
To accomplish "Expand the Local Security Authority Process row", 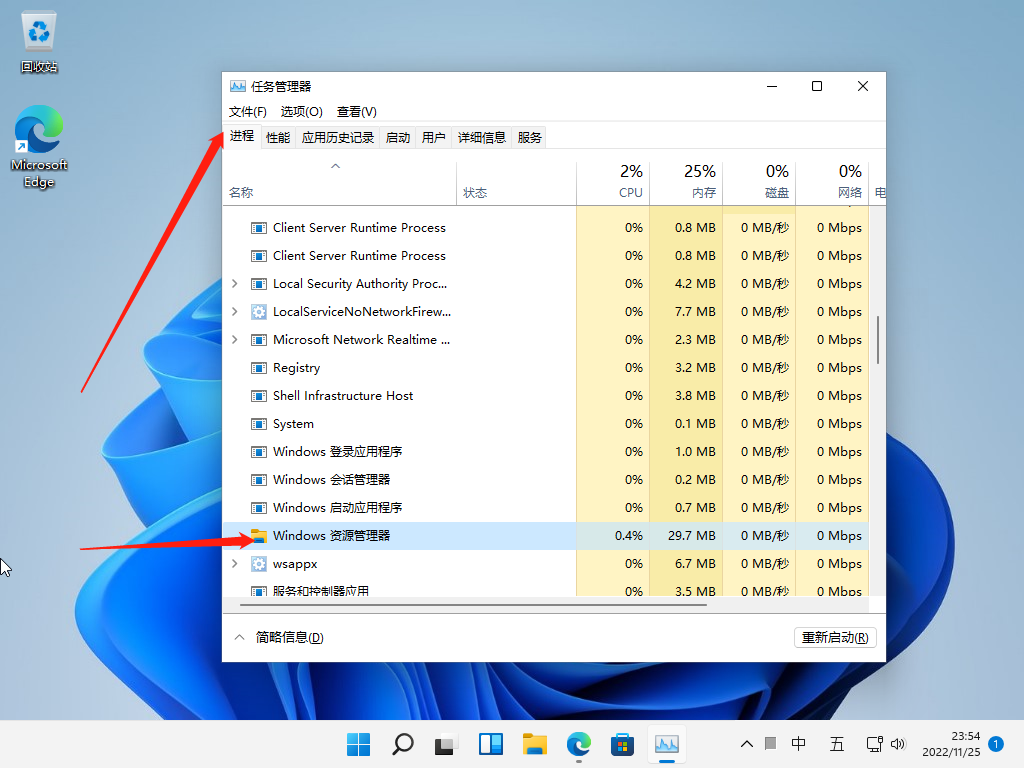I will click(x=234, y=284).
